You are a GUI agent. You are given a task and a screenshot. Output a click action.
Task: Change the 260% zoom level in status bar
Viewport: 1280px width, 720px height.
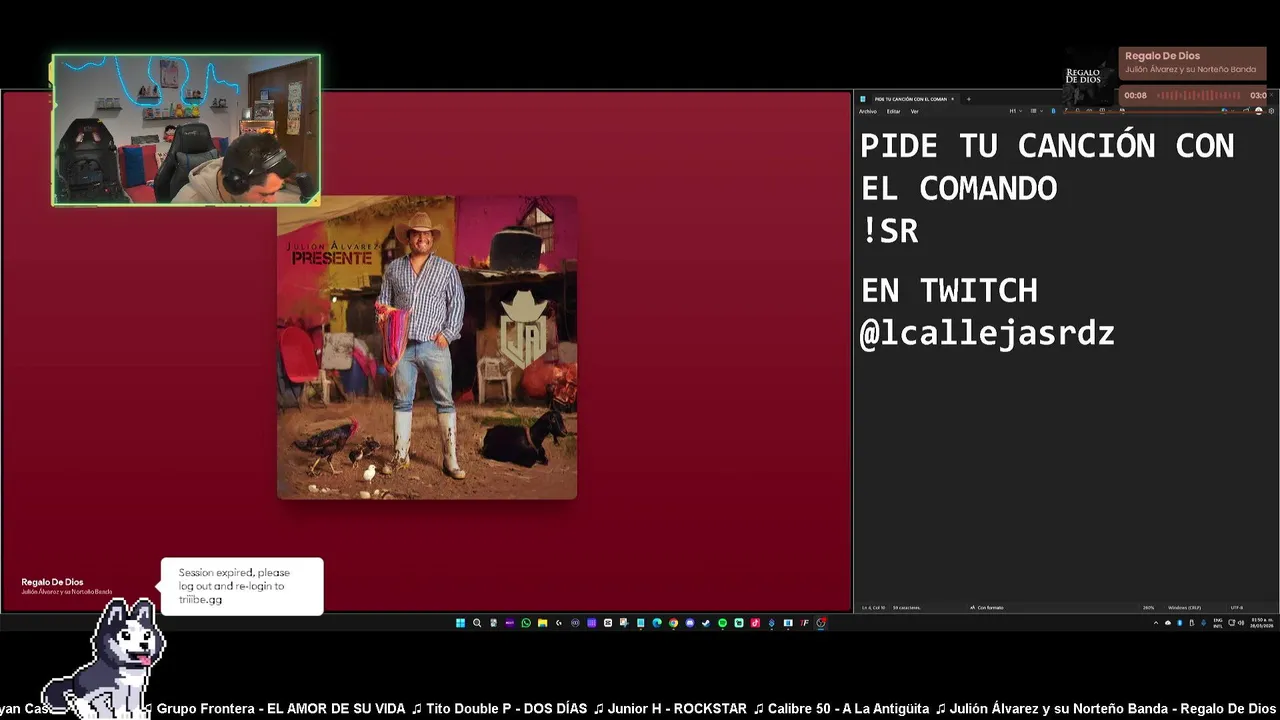(1149, 607)
